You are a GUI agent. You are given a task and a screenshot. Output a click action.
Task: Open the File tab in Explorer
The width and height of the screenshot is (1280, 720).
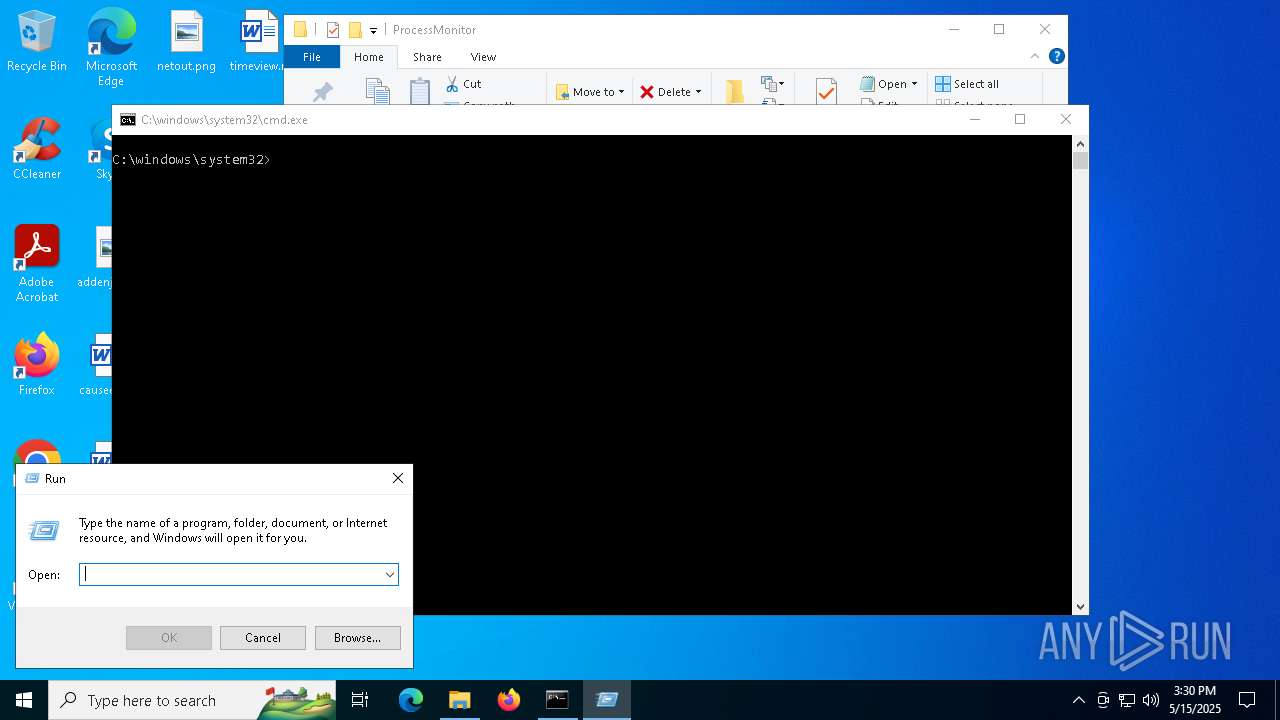click(312, 57)
